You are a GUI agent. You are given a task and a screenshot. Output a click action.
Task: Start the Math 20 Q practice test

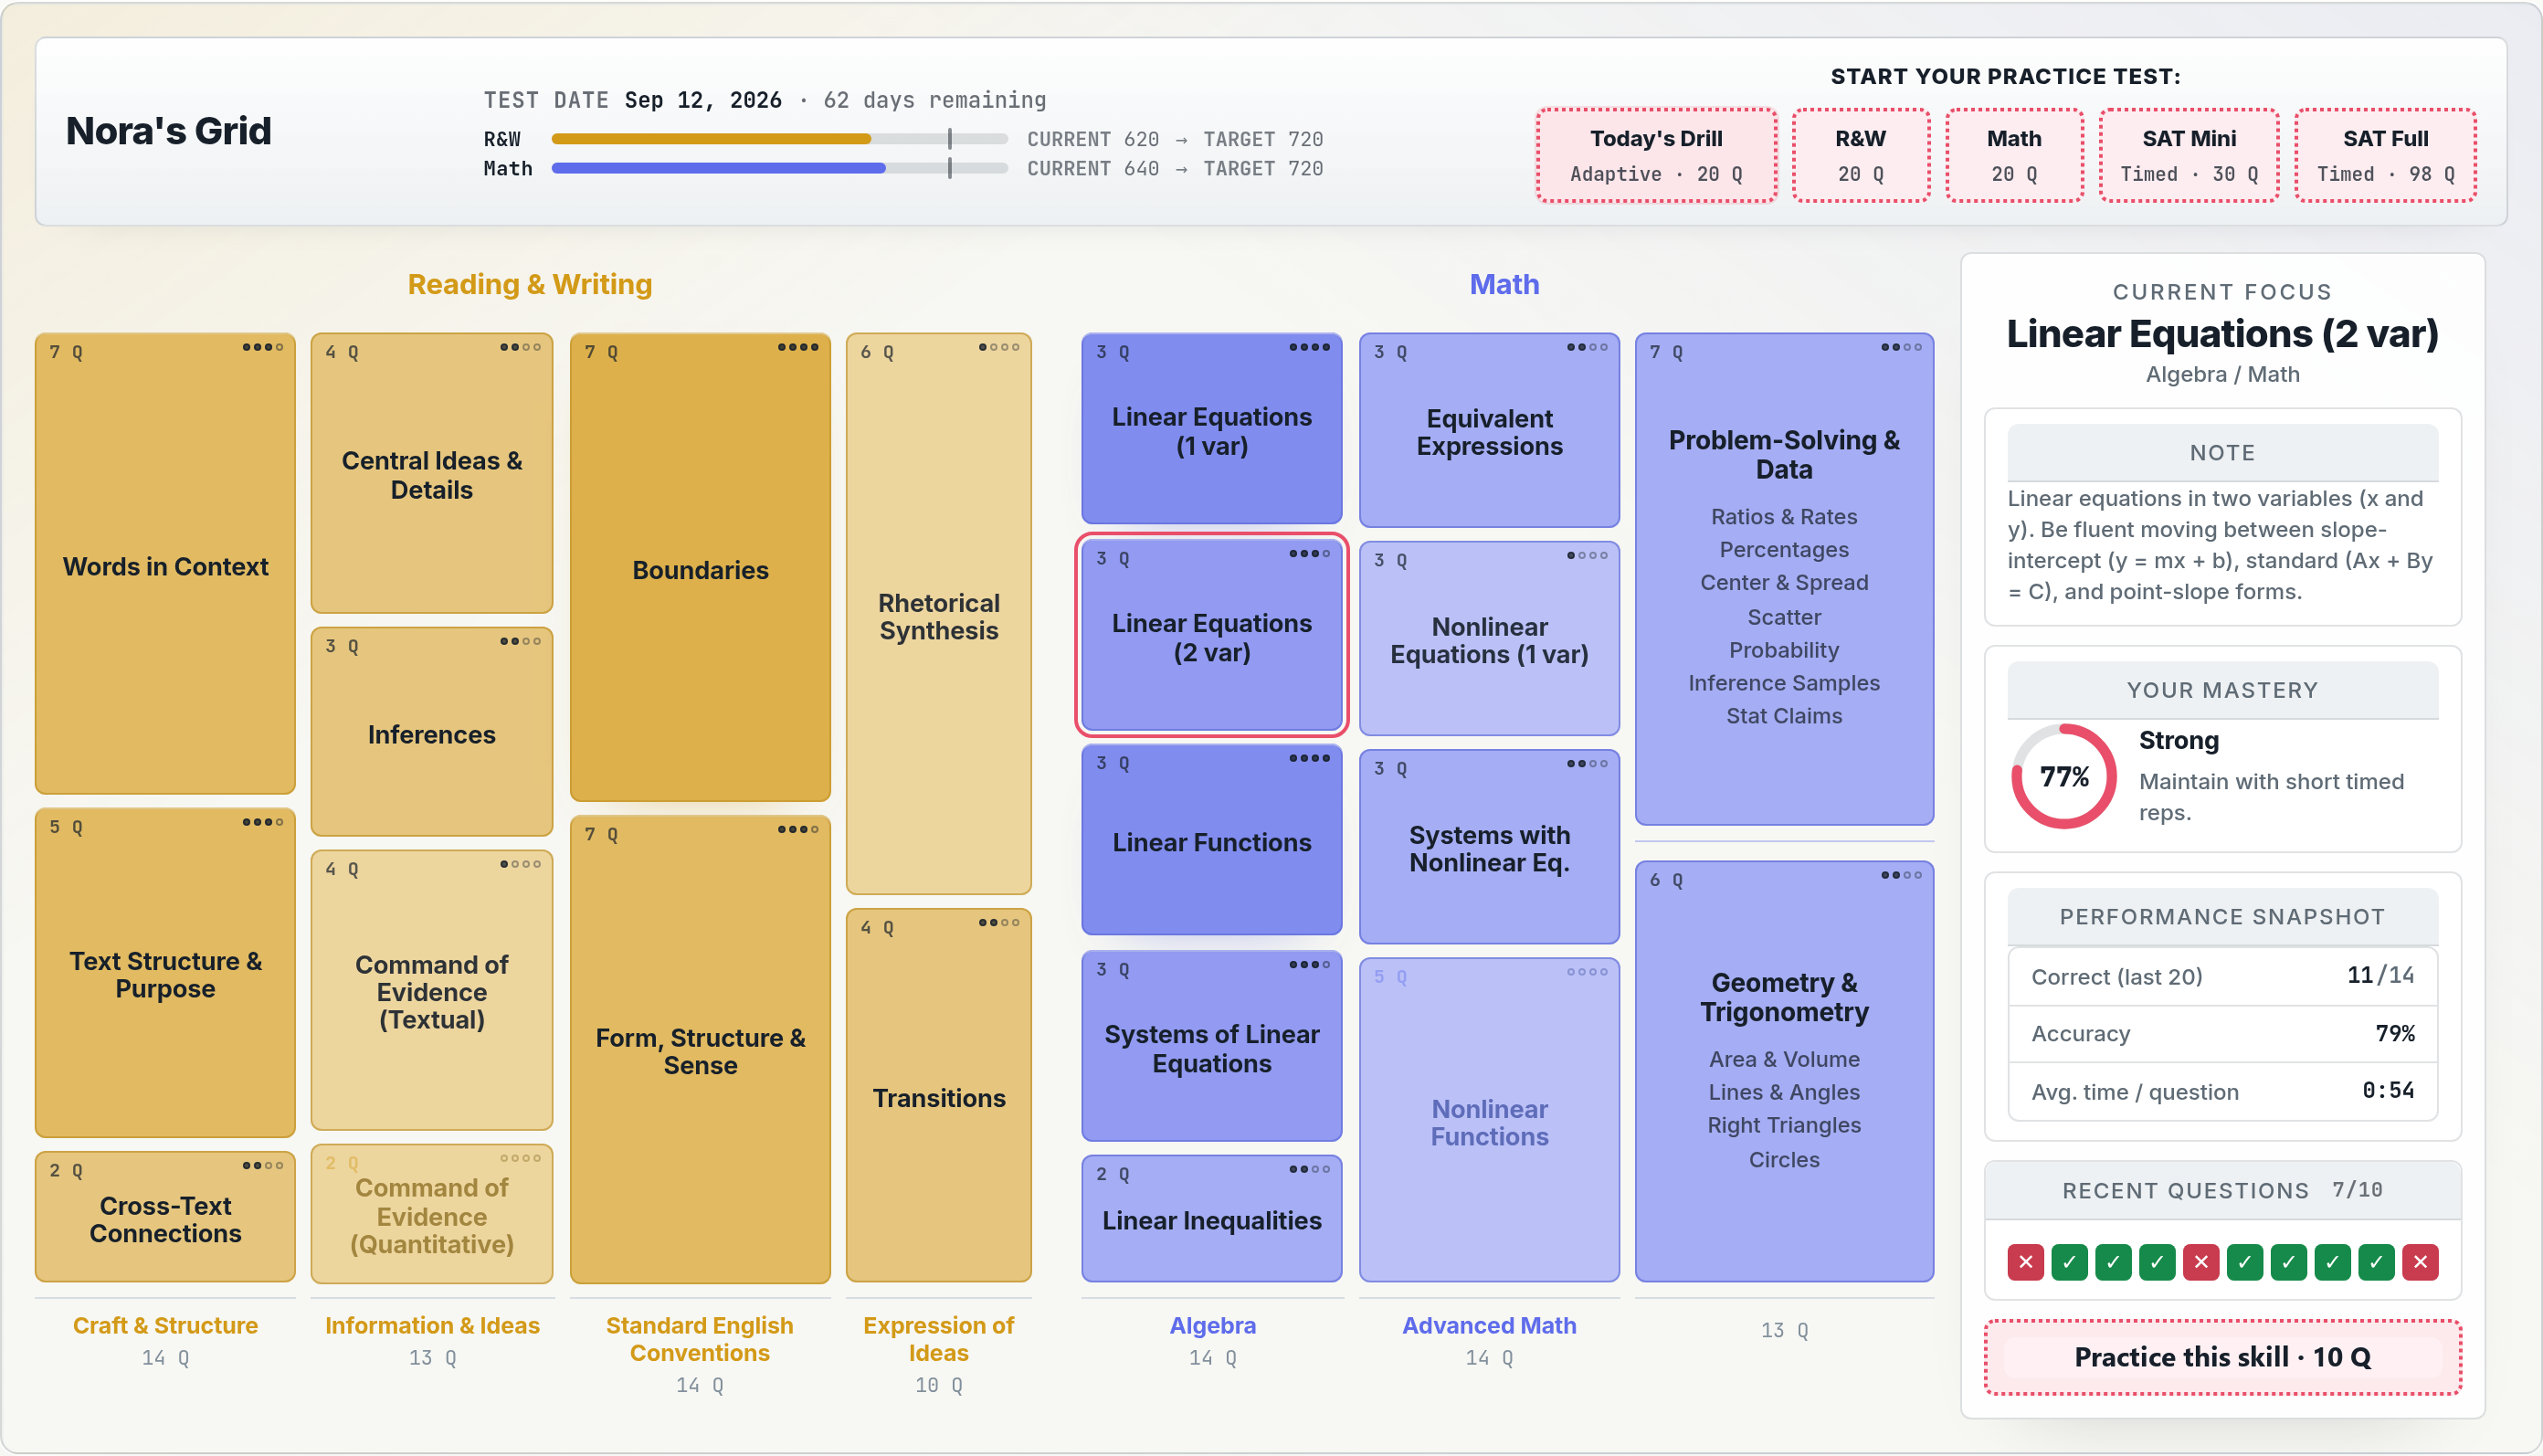point(2014,155)
